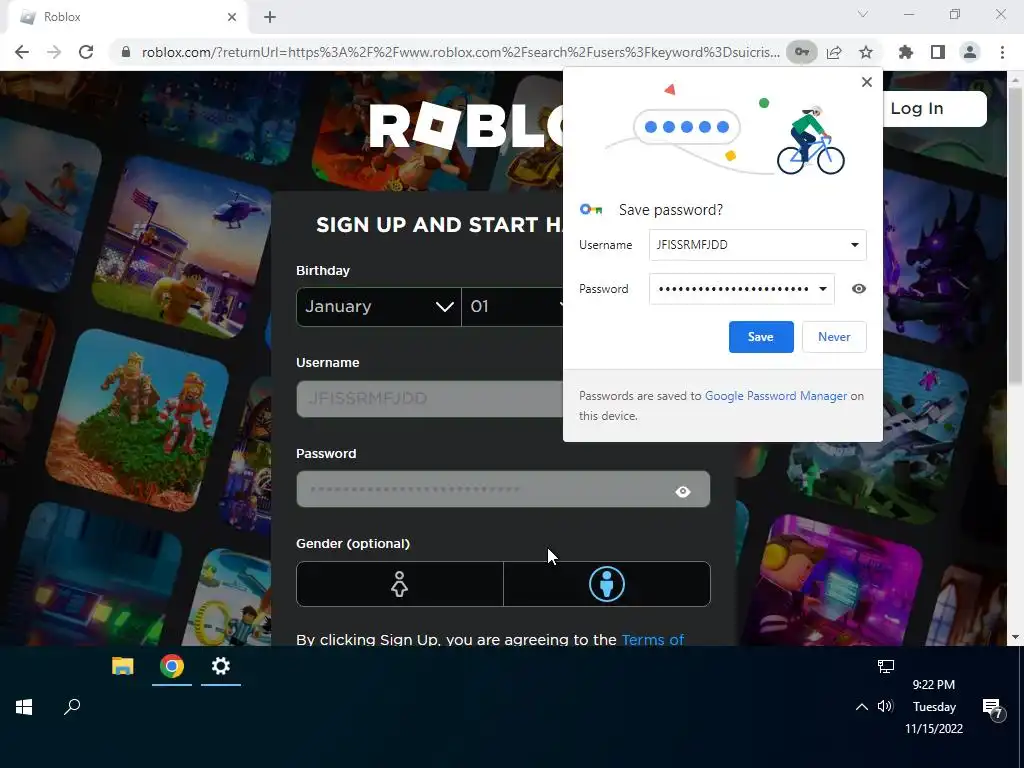Reload the Roblox page
The width and height of the screenshot is (1024, 768).
(86, 52)
